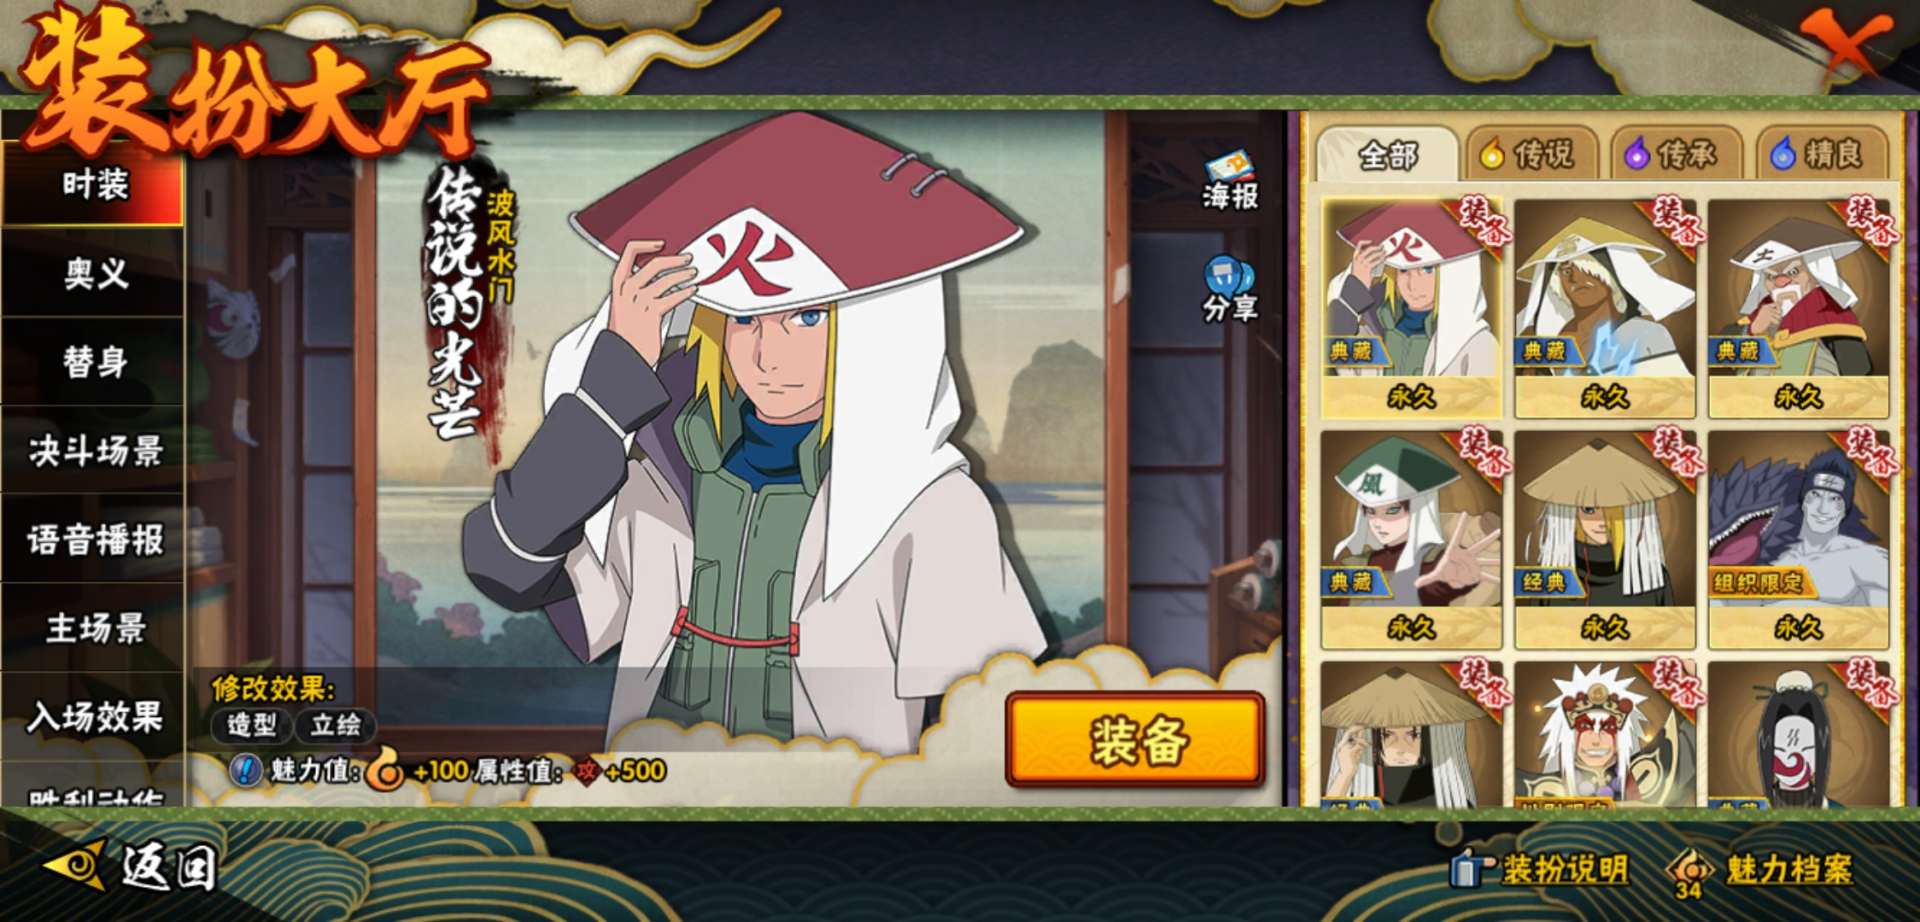Screen dimensions: 1920x922
Task: Click the 返回 back arrow icon
Action: click(77, 864)
